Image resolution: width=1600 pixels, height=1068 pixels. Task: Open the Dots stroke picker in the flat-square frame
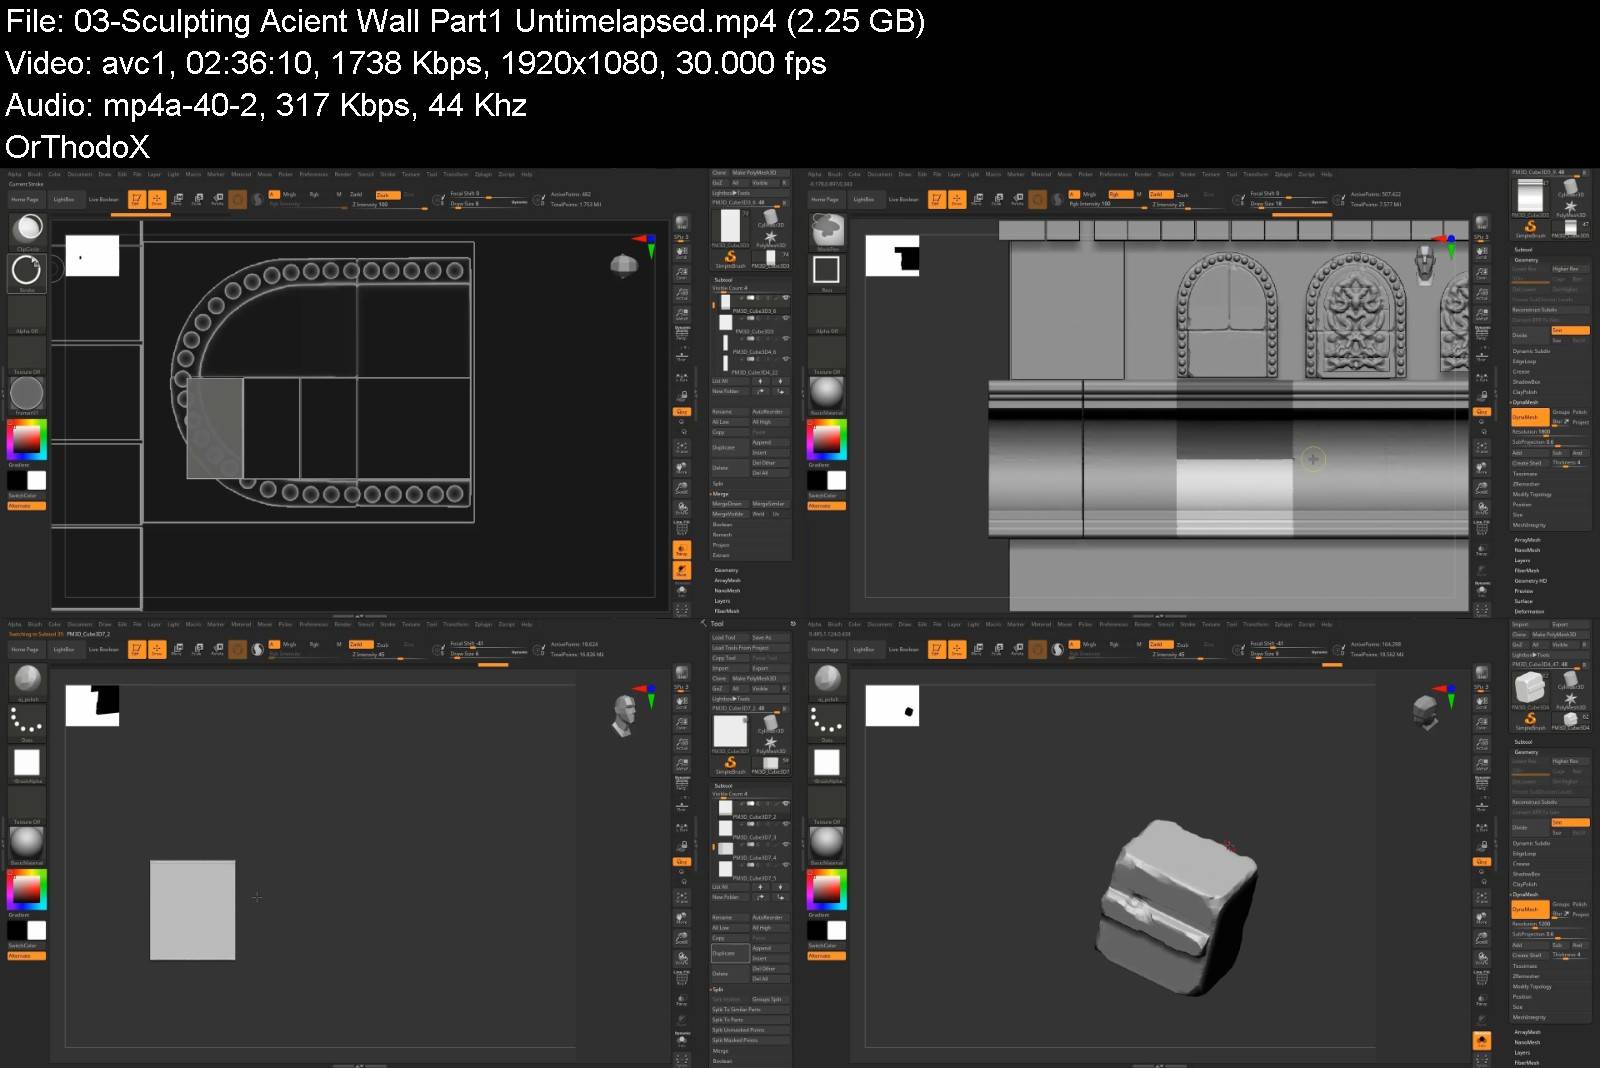point(27,722)
